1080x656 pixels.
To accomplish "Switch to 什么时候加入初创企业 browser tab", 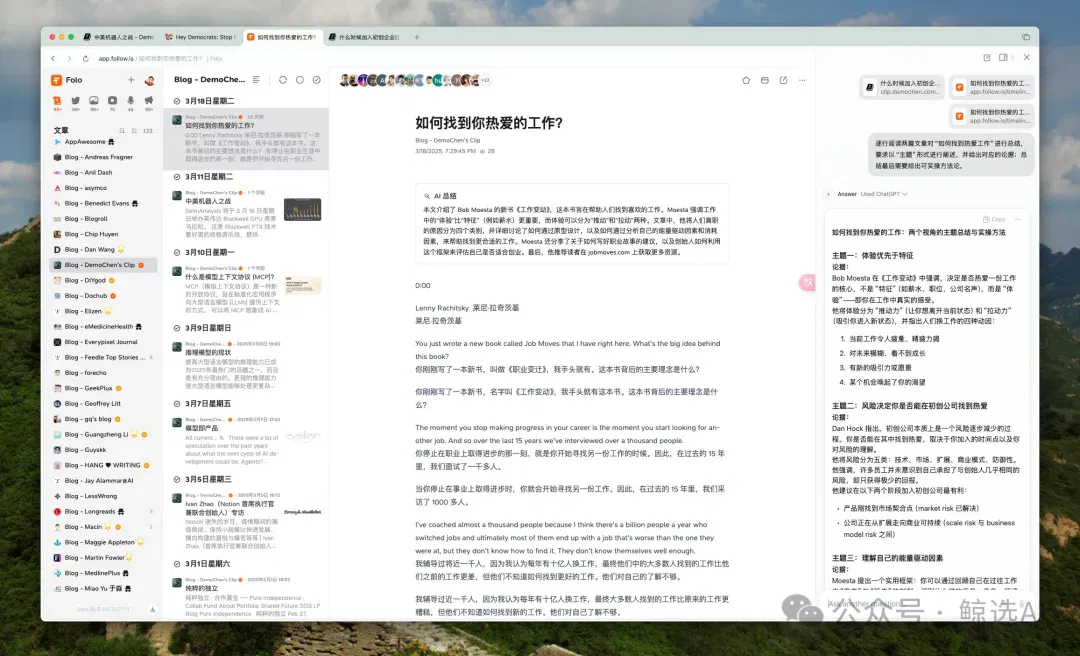I will tap(363, 37).
